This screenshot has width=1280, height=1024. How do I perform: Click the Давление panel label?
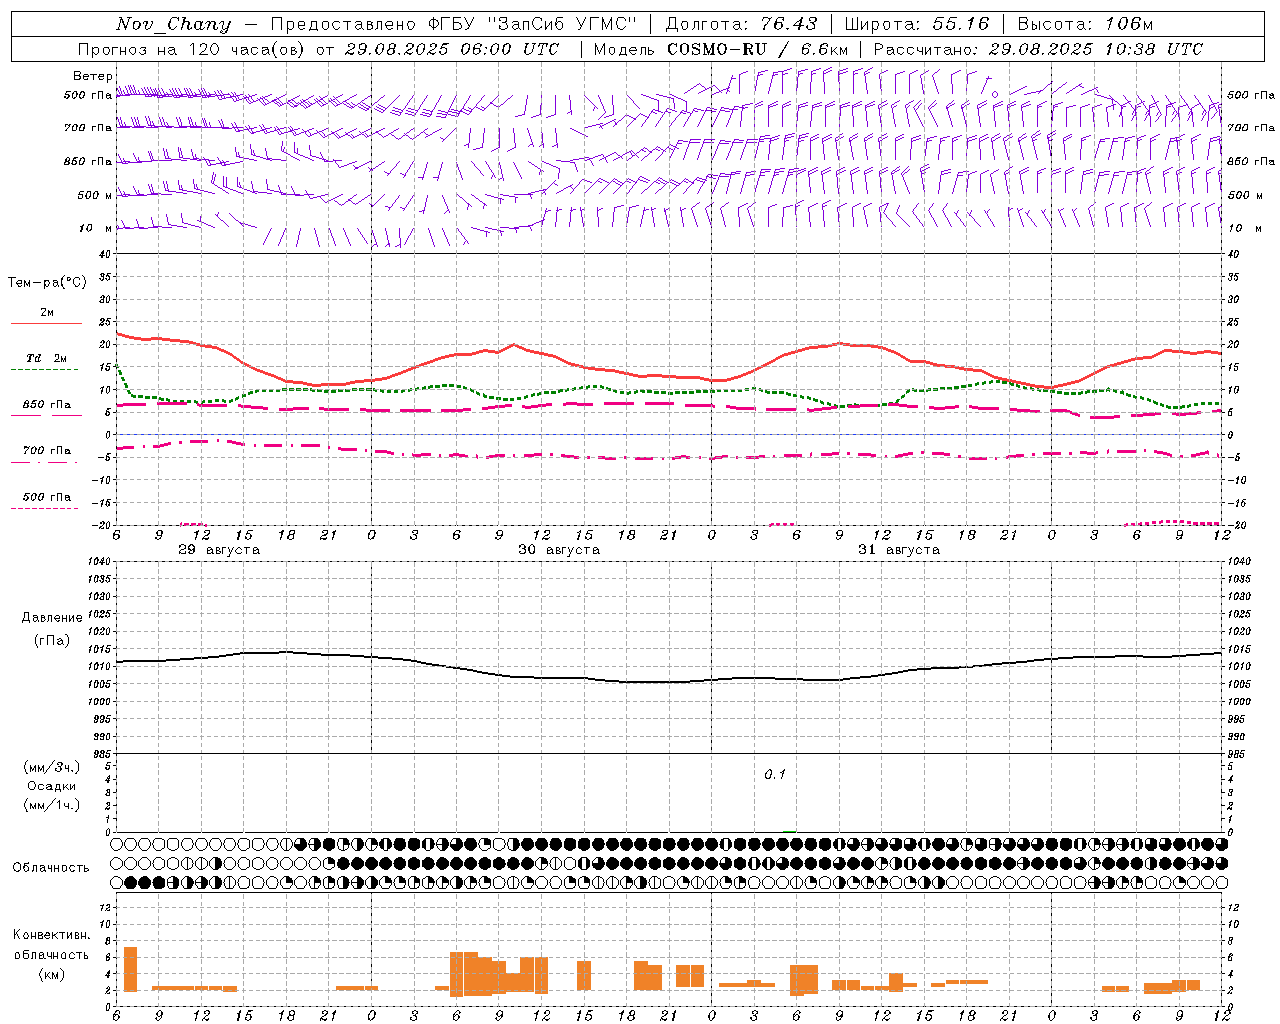pyautogui.click(x=52, y=618)
